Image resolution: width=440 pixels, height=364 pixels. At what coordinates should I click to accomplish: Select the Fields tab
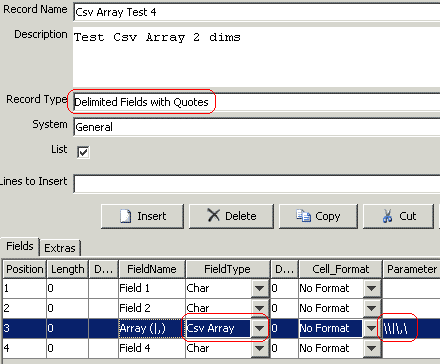(x=20, y=247)
